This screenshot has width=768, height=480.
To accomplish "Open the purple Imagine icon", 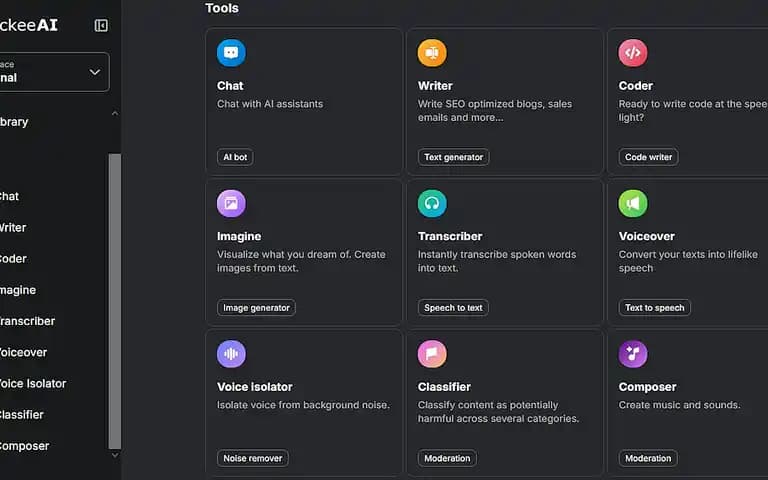I will (231, 203).
